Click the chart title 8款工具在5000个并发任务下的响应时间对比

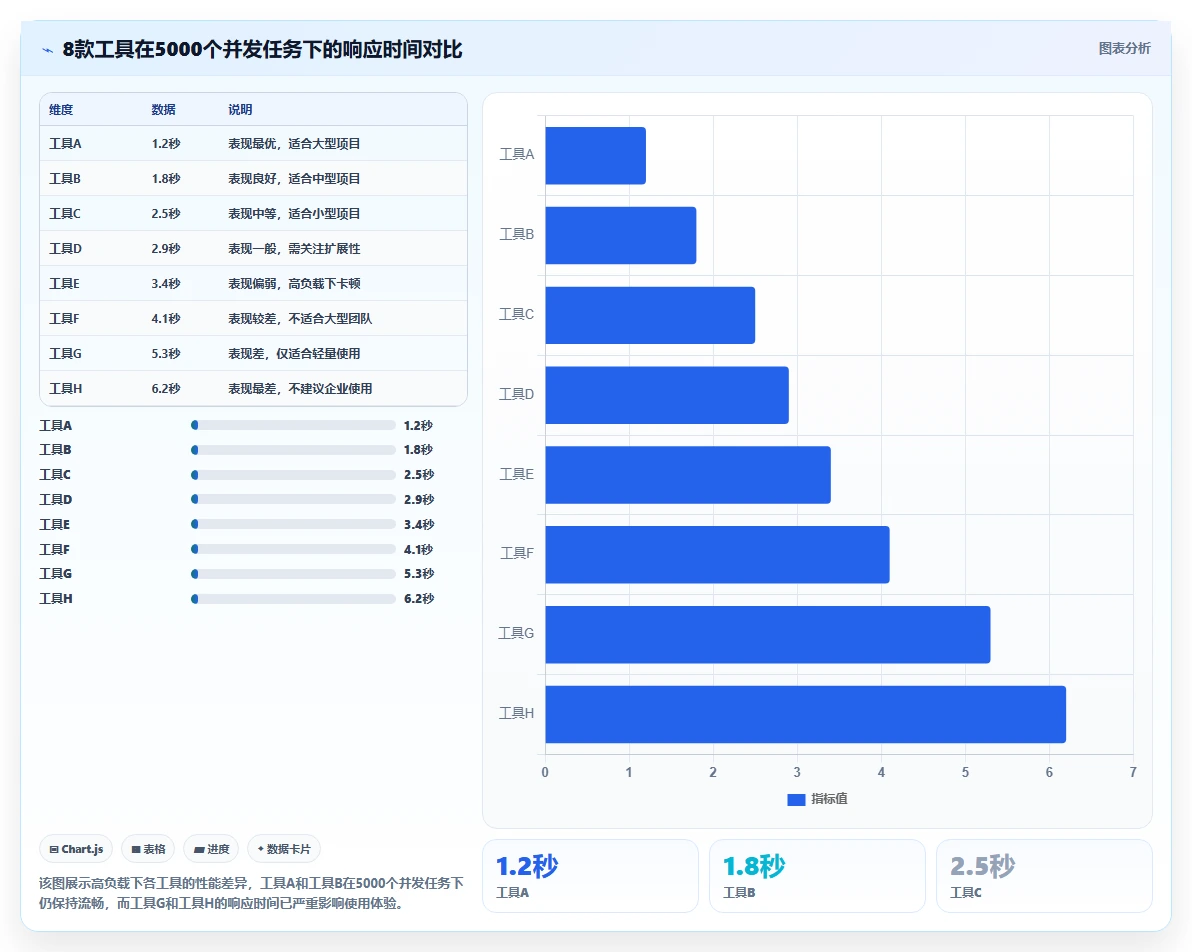coord(262,49)
